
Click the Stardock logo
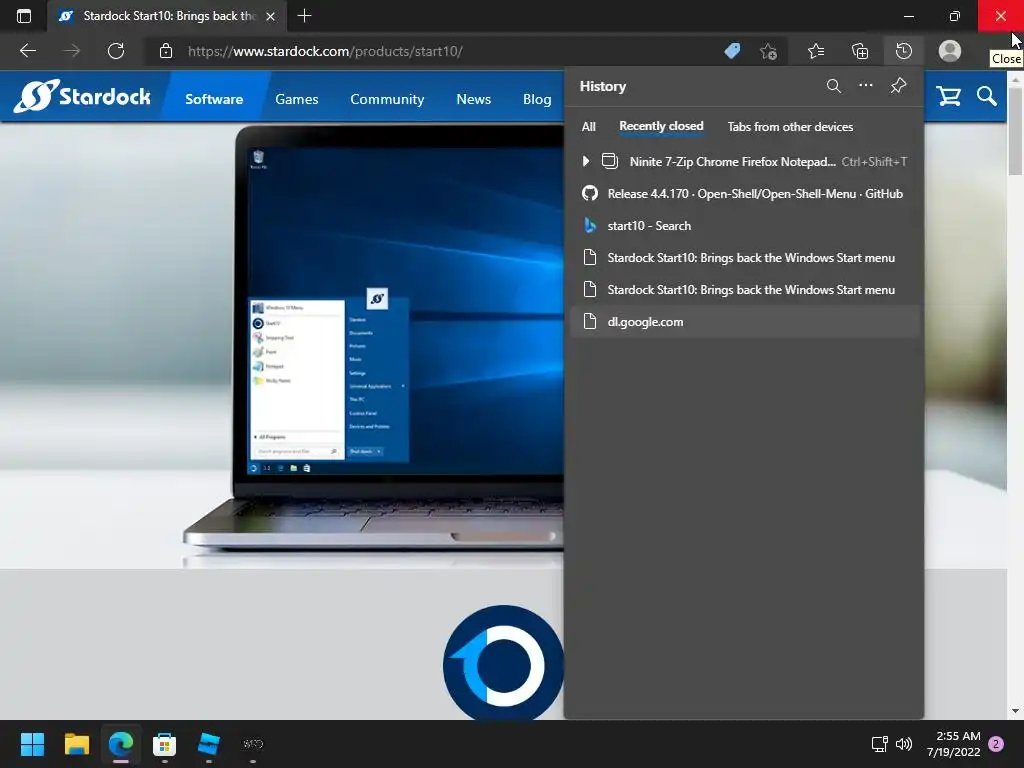coord(82,96)
